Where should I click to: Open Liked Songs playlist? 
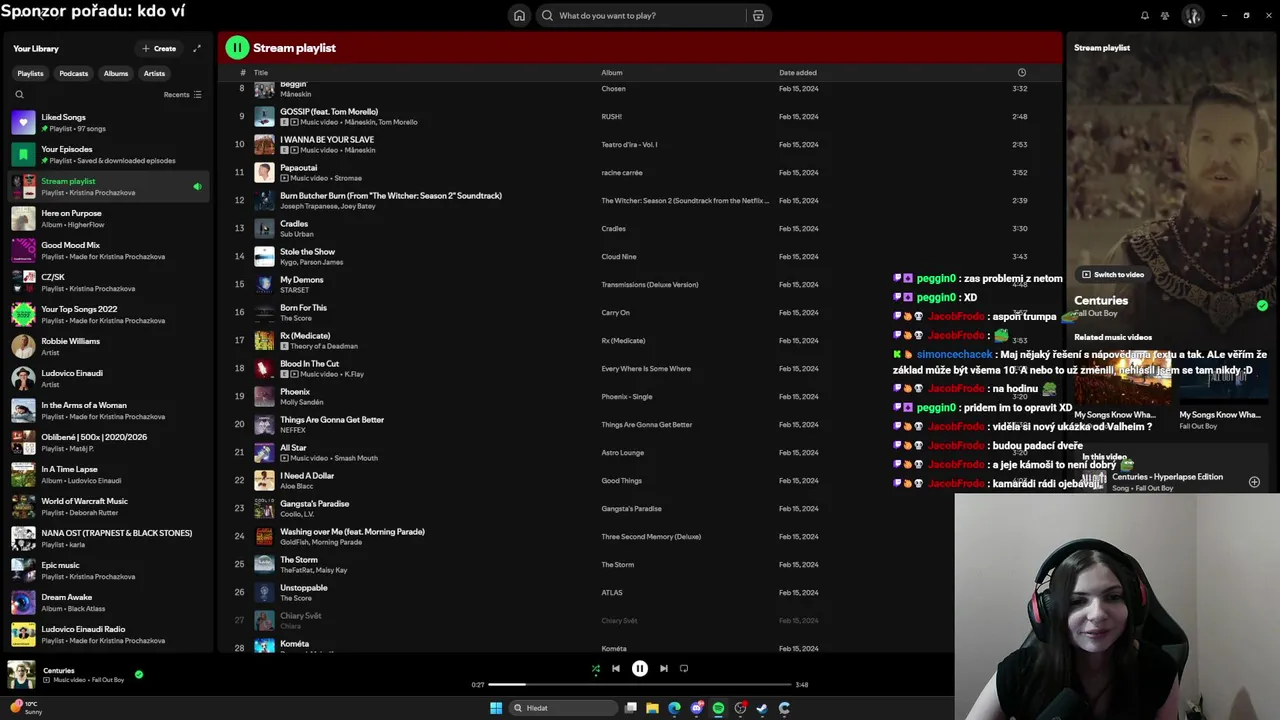pos(110,122)
